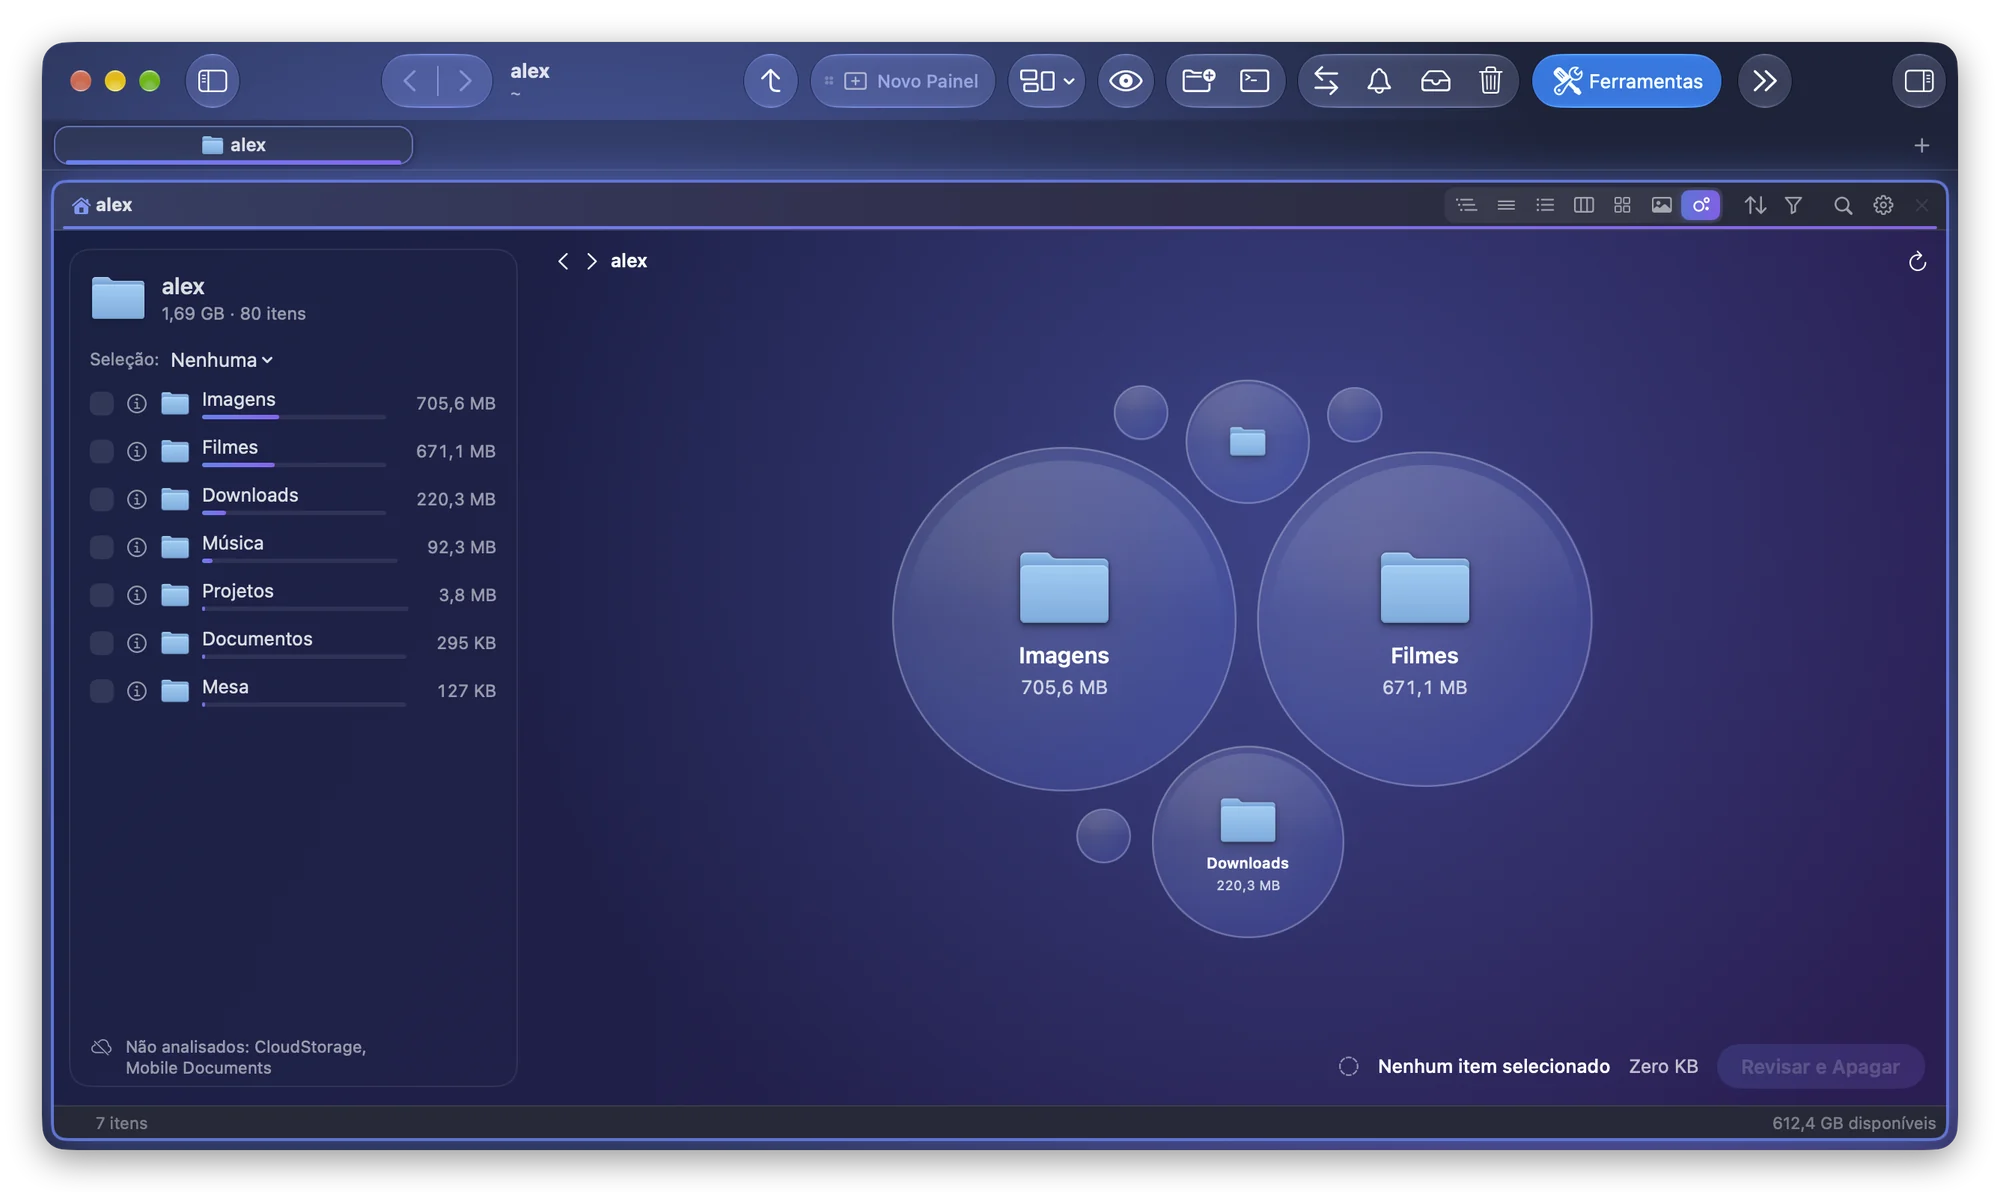Check the Música folder checkbox
Screen dimensions: 2000x1192
(101, 548)
